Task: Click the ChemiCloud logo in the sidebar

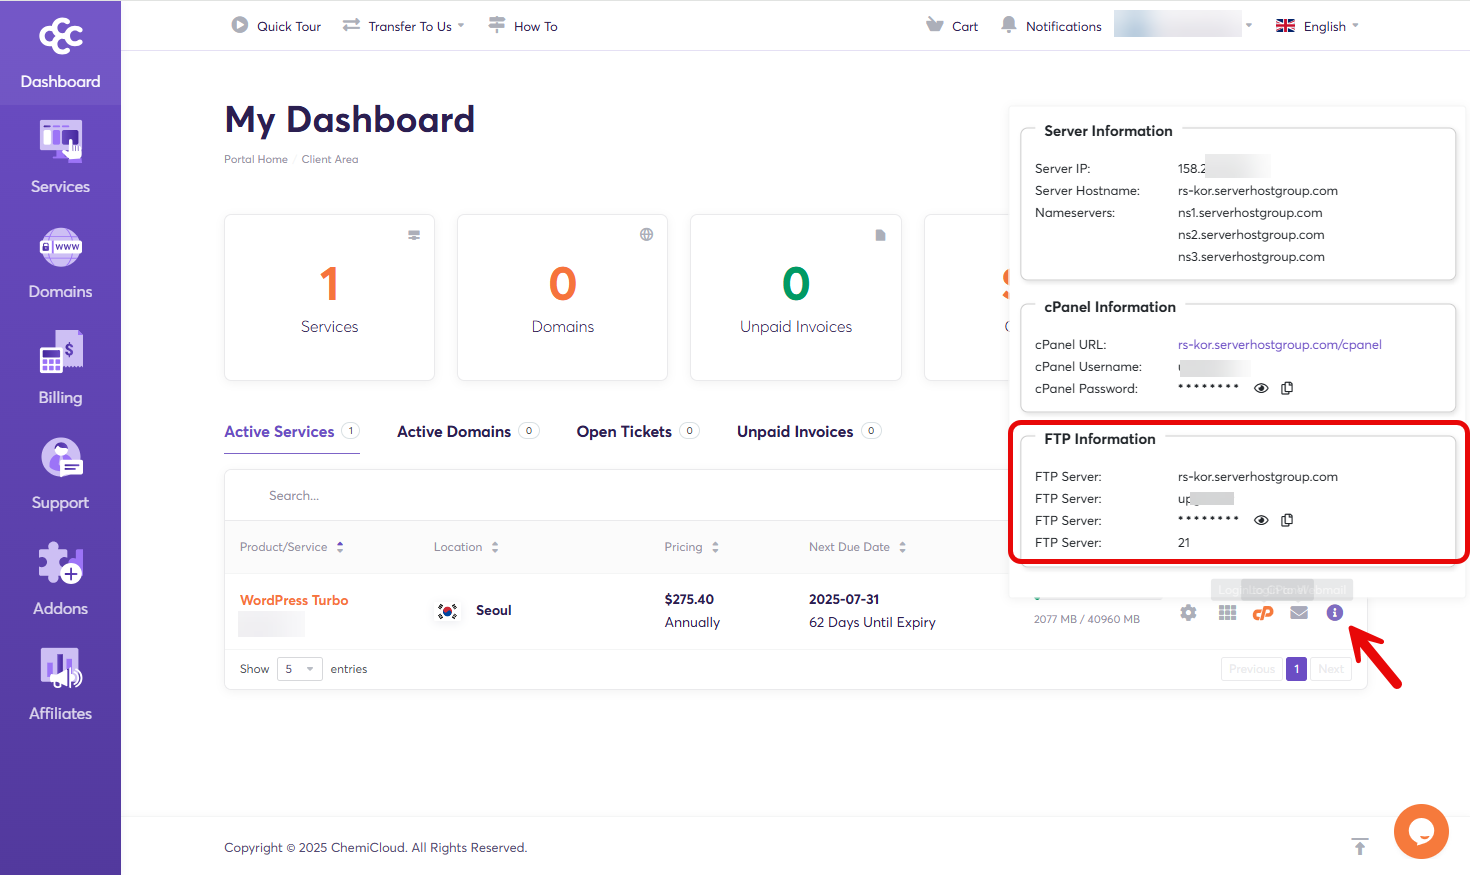Action: [x=61, y=35]
